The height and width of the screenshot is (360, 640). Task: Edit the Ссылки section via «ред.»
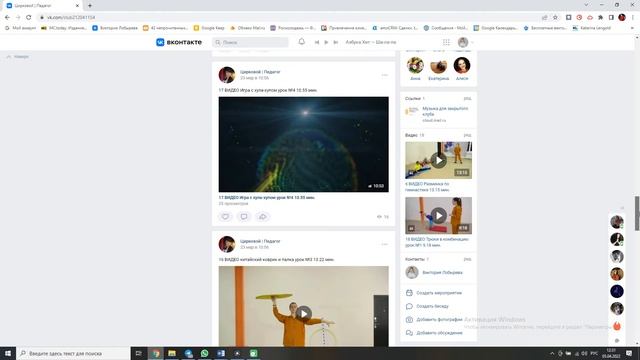[x=467, y=99]
